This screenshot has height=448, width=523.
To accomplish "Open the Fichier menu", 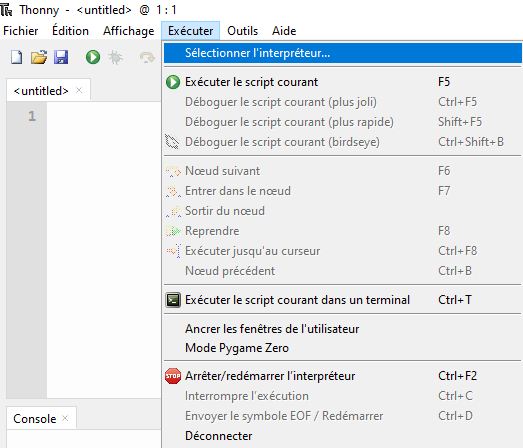I will pos(21,31).
